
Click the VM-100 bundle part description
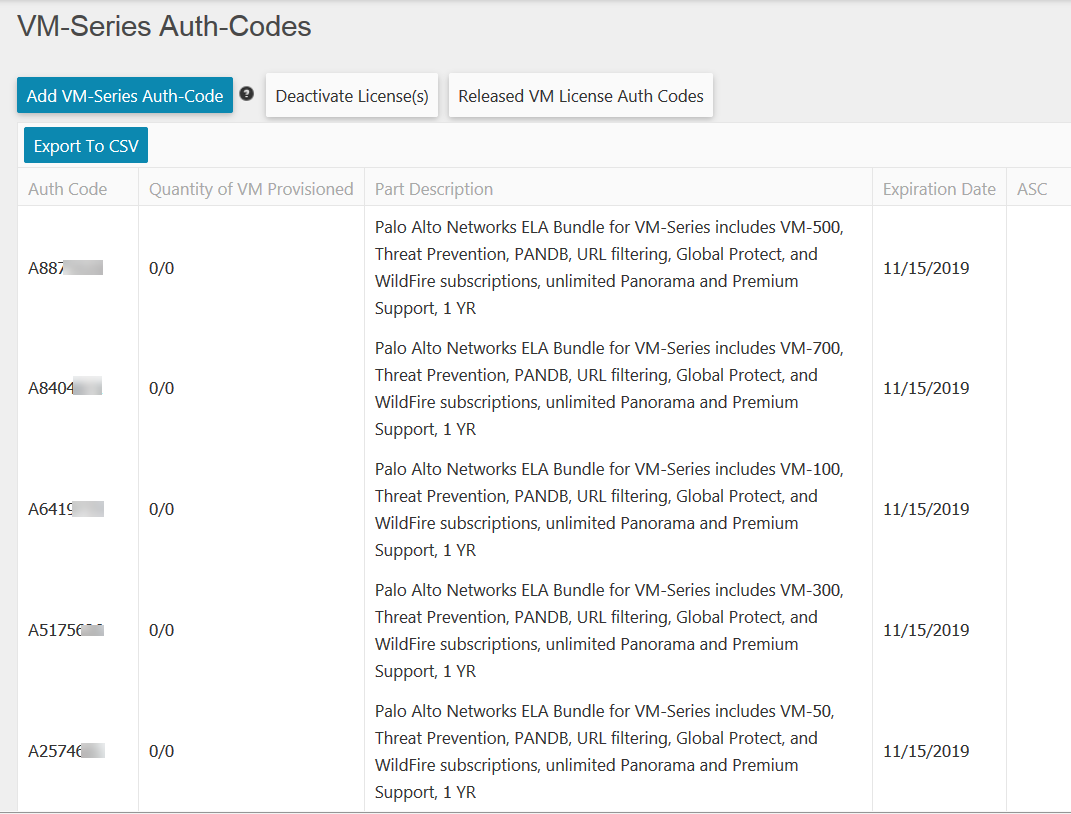pyautogui.click(x=609, y=509)
